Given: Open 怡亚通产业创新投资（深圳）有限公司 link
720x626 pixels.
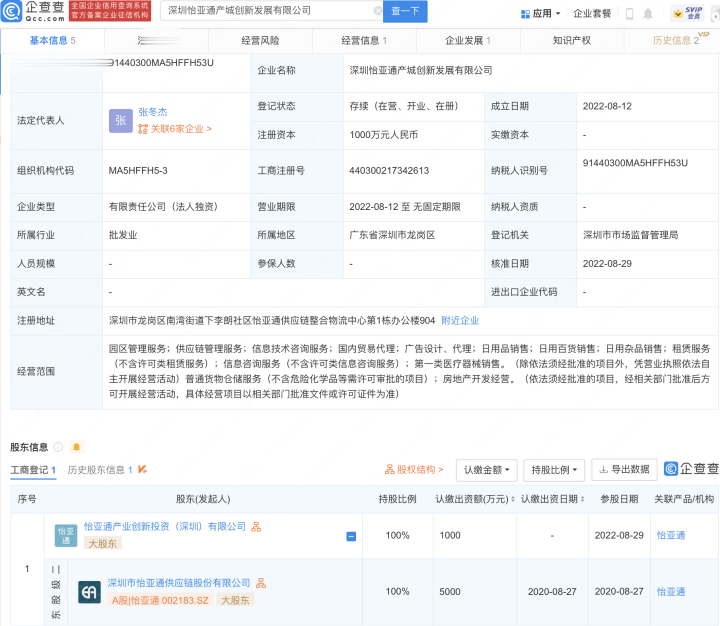Looking at the screenshot, I should [164, 527].
